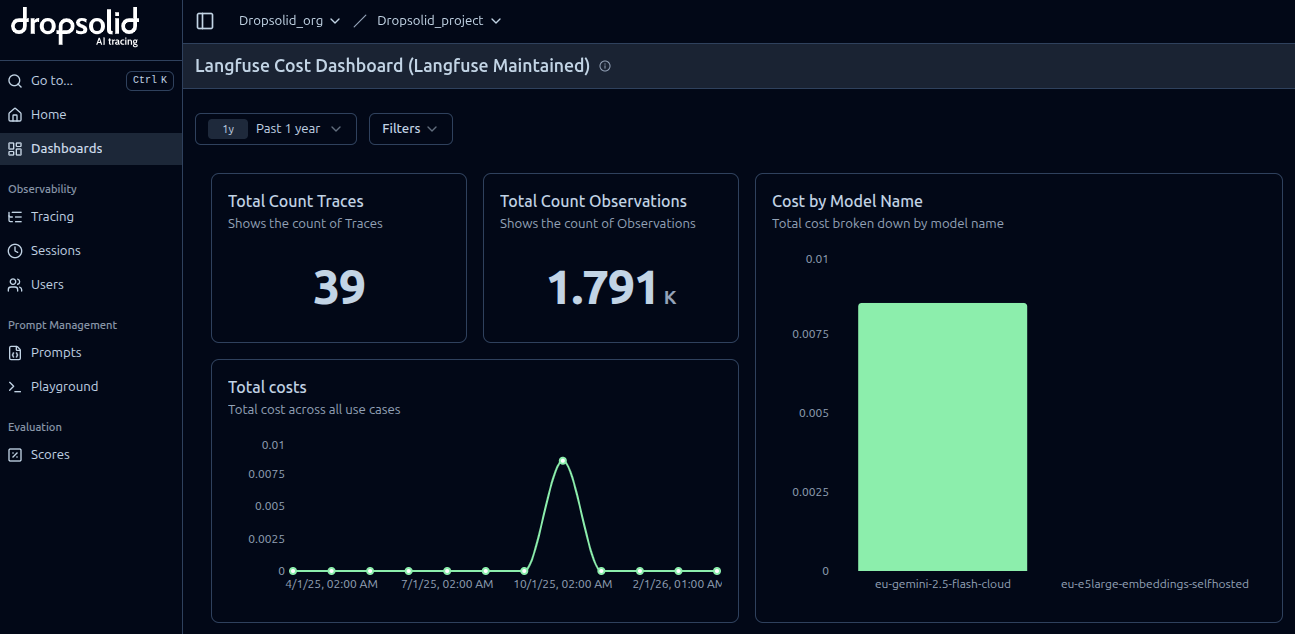
Task: Click the eu-gemini-2.5-flash-cloud axis label
Action: click(942, 584)
